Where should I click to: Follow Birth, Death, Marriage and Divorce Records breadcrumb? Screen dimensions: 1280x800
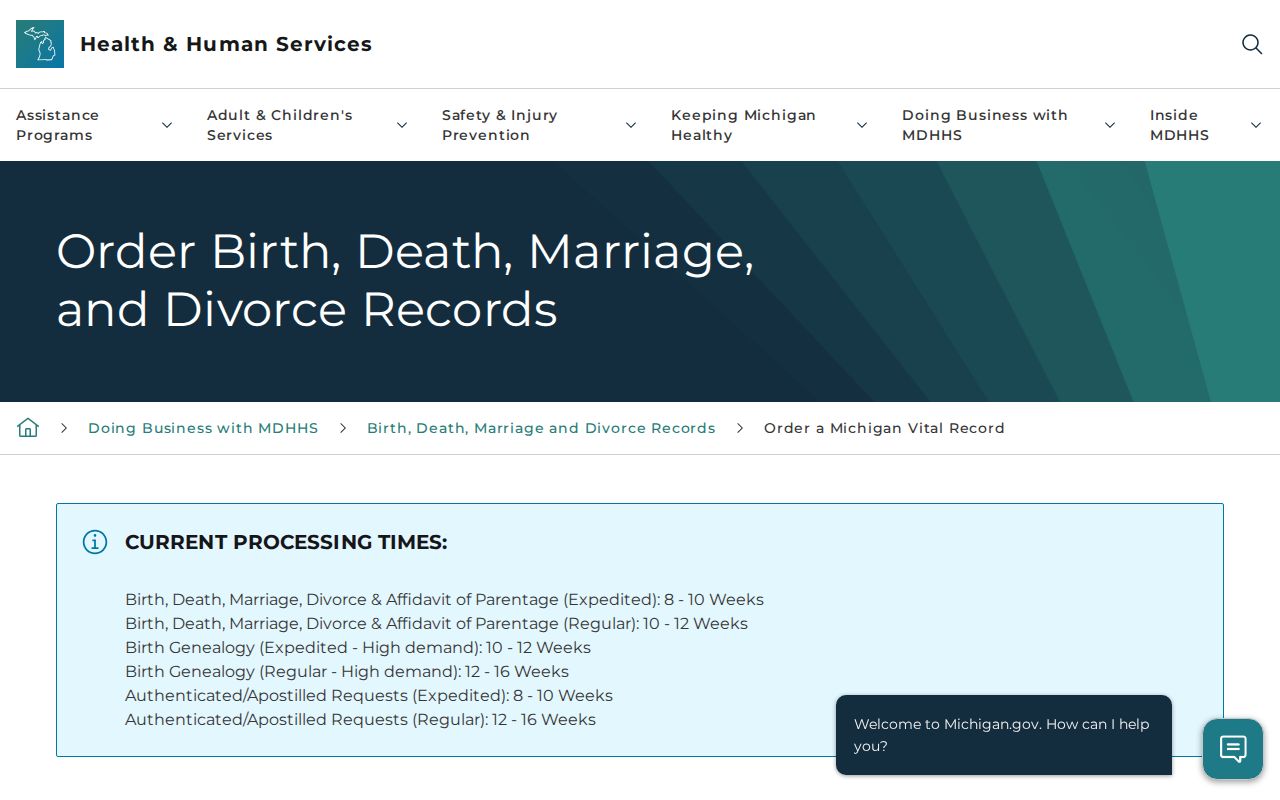pos(541,428)
